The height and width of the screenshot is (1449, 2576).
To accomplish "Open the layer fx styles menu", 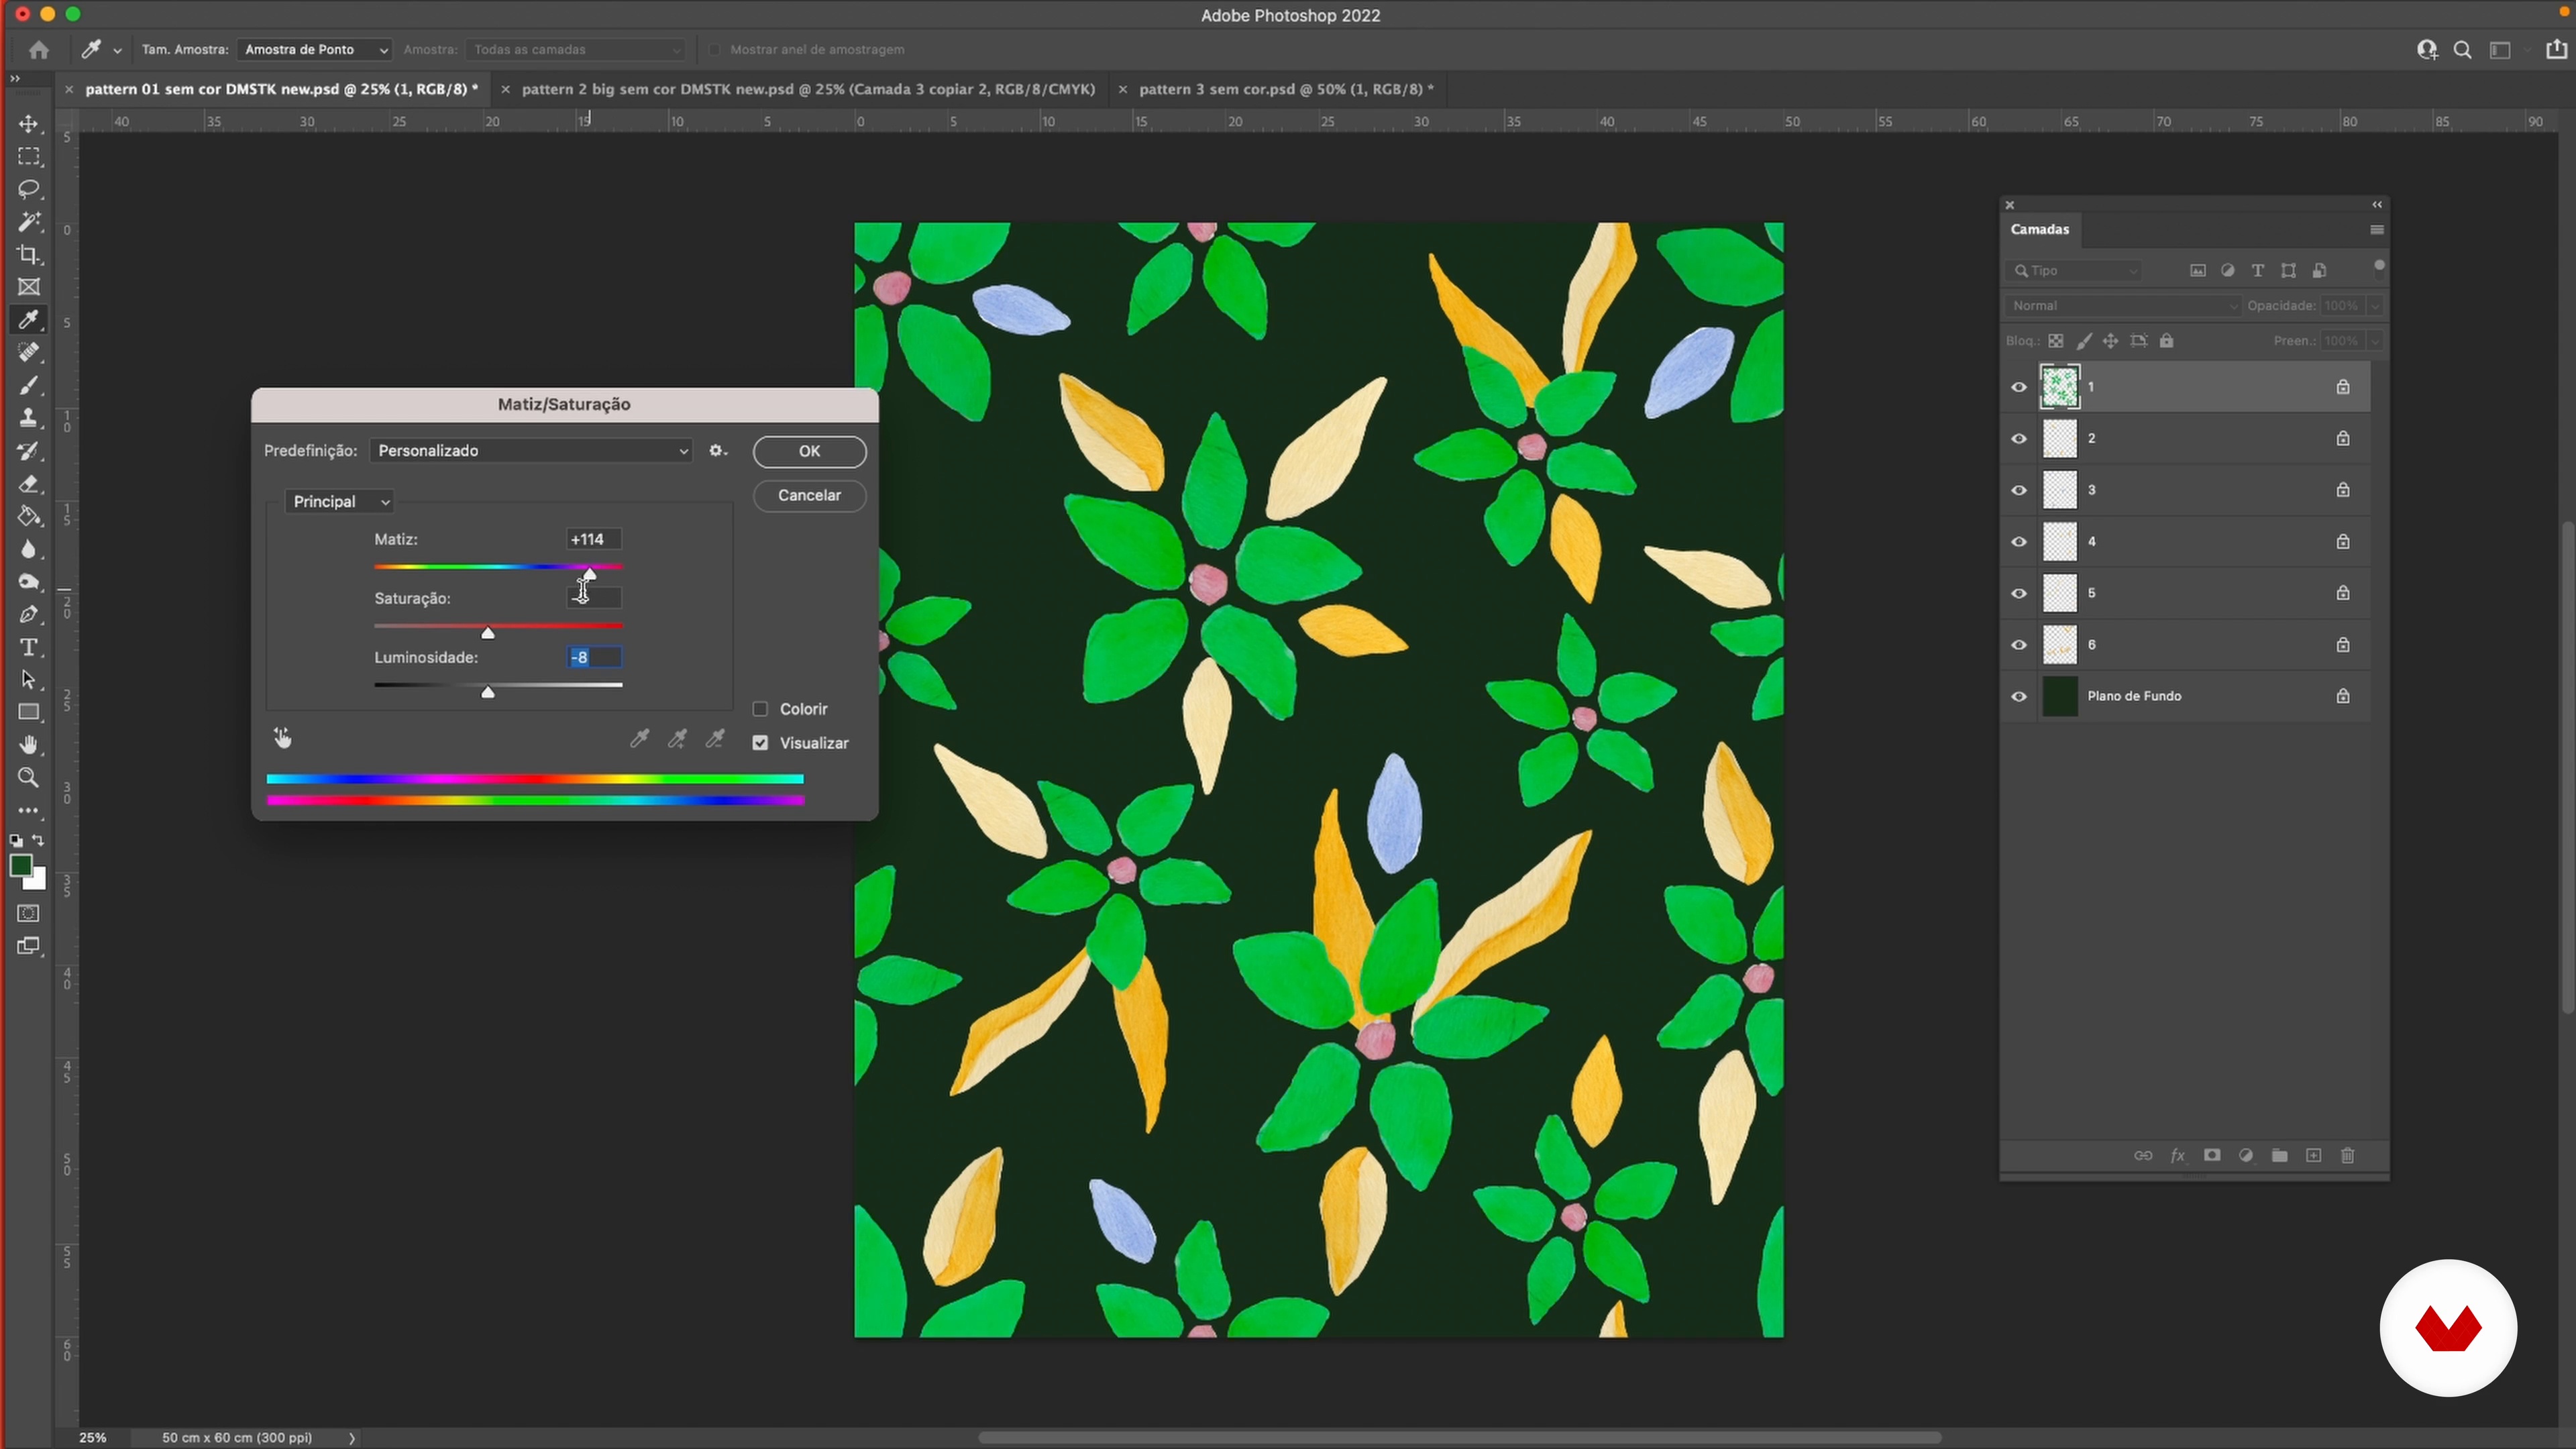I will pos(2178,1156).
